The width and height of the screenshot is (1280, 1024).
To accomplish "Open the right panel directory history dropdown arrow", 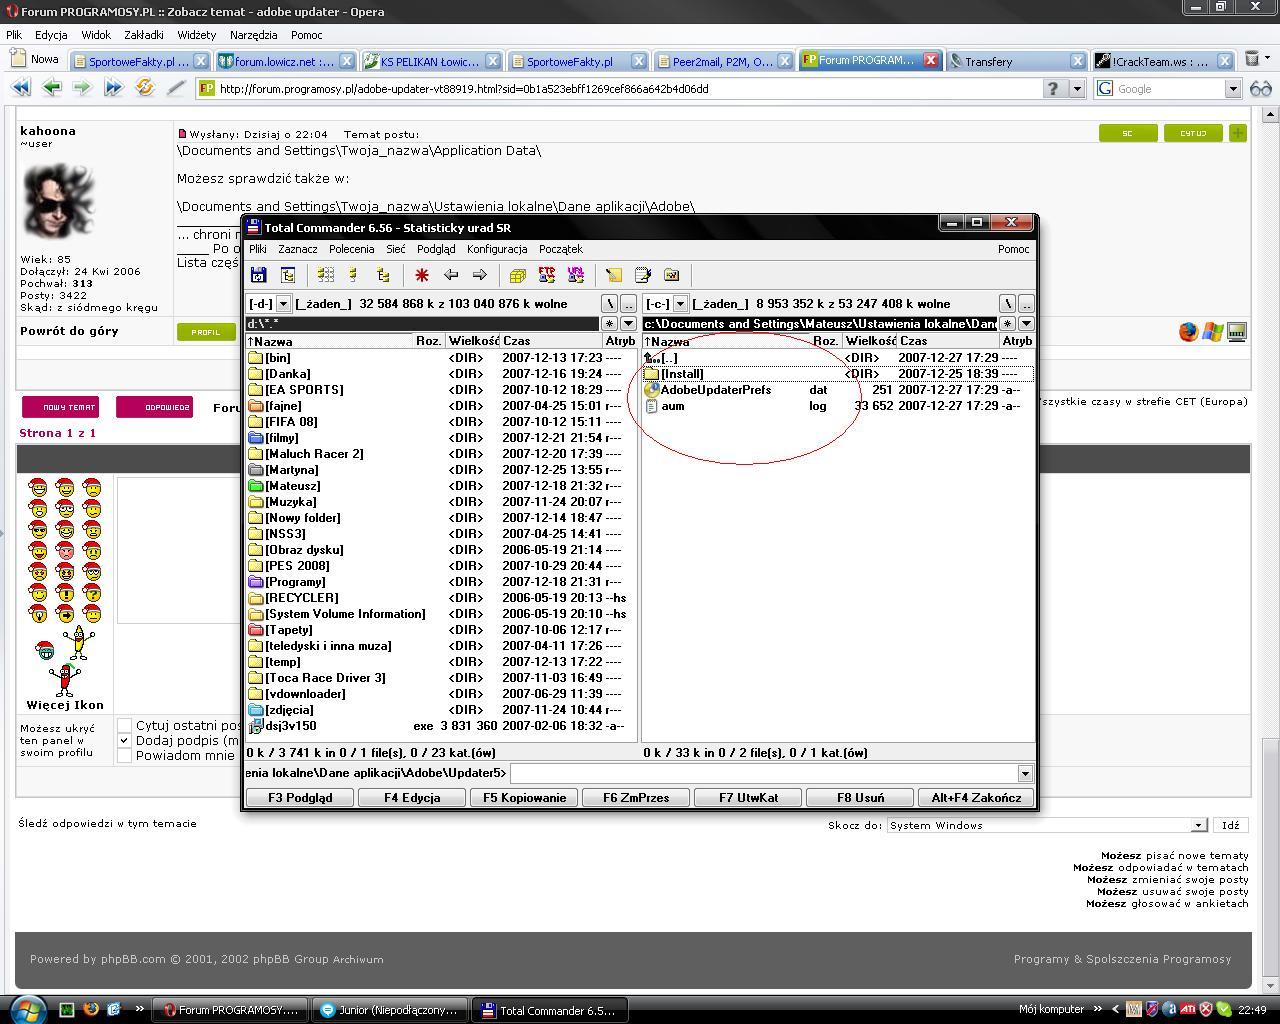I will (x=1026, y=324).
